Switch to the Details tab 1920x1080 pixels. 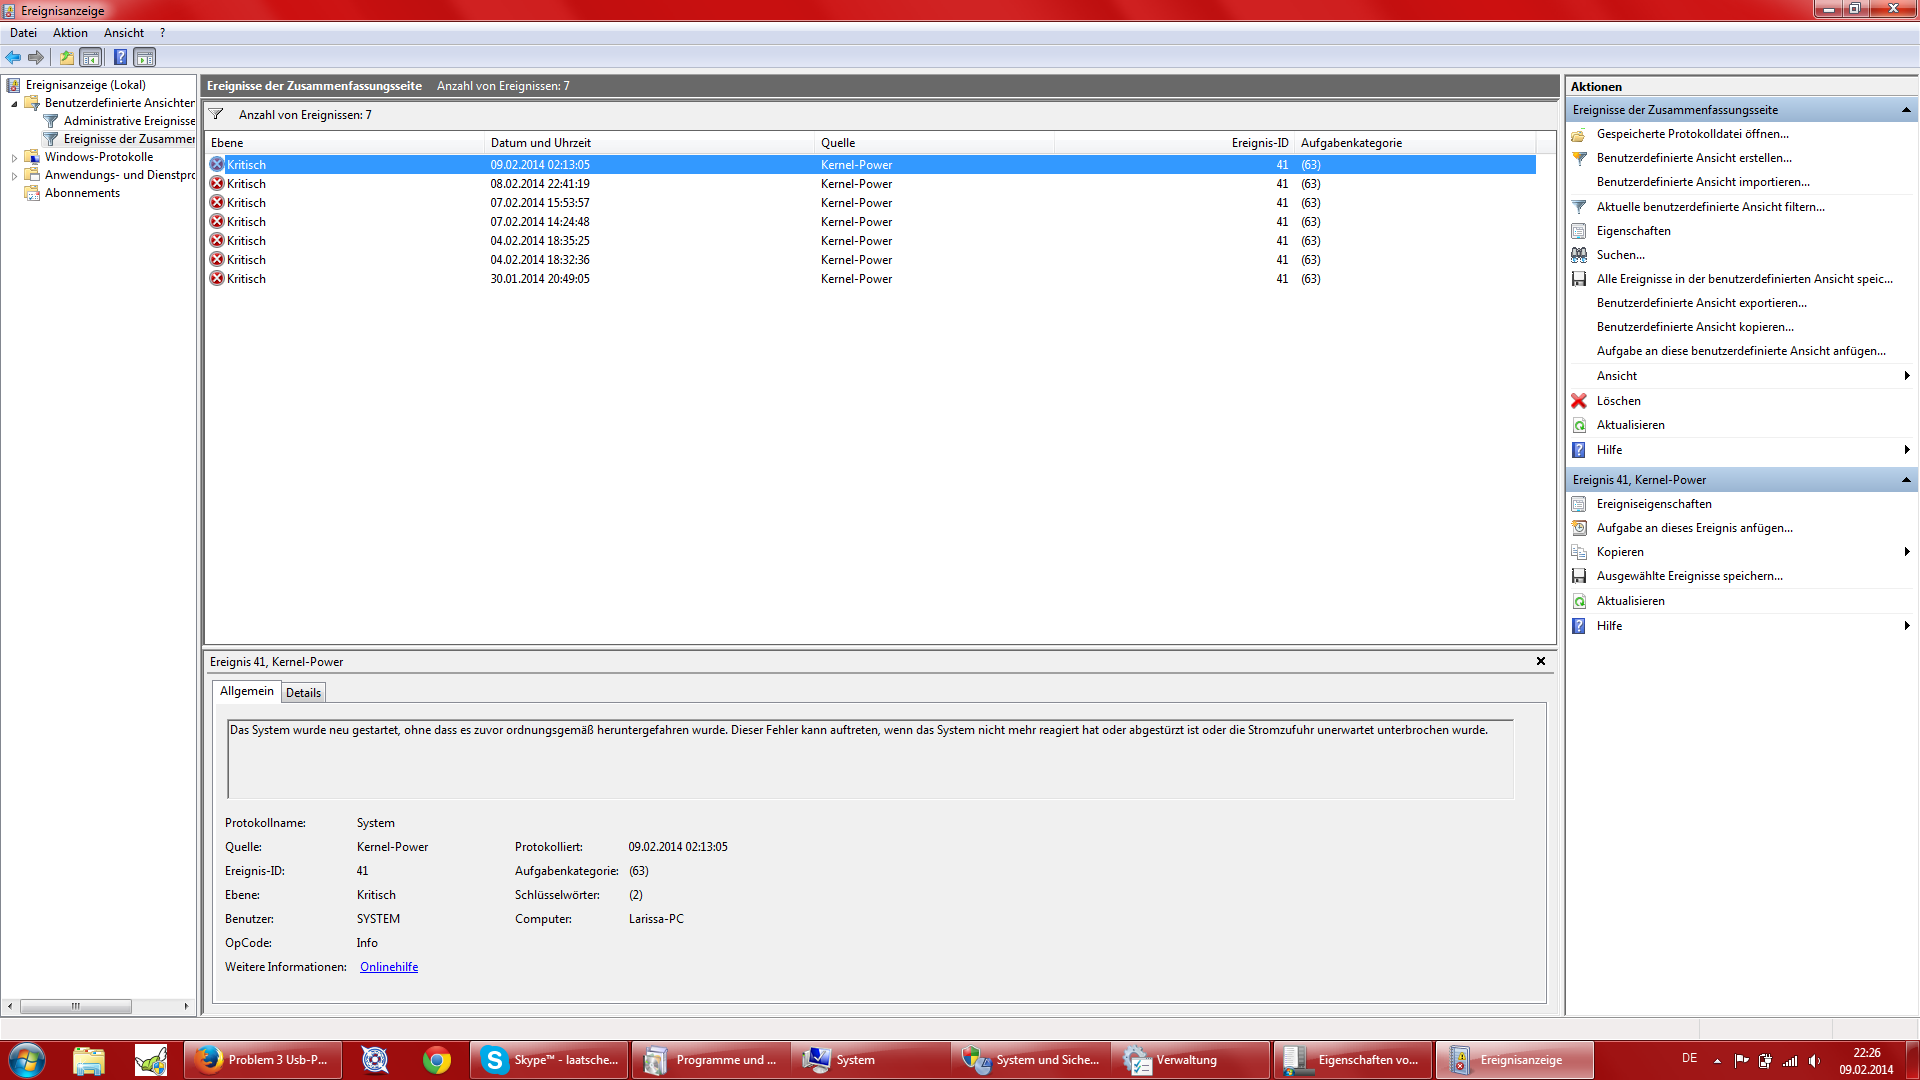[x=303, y=692]
